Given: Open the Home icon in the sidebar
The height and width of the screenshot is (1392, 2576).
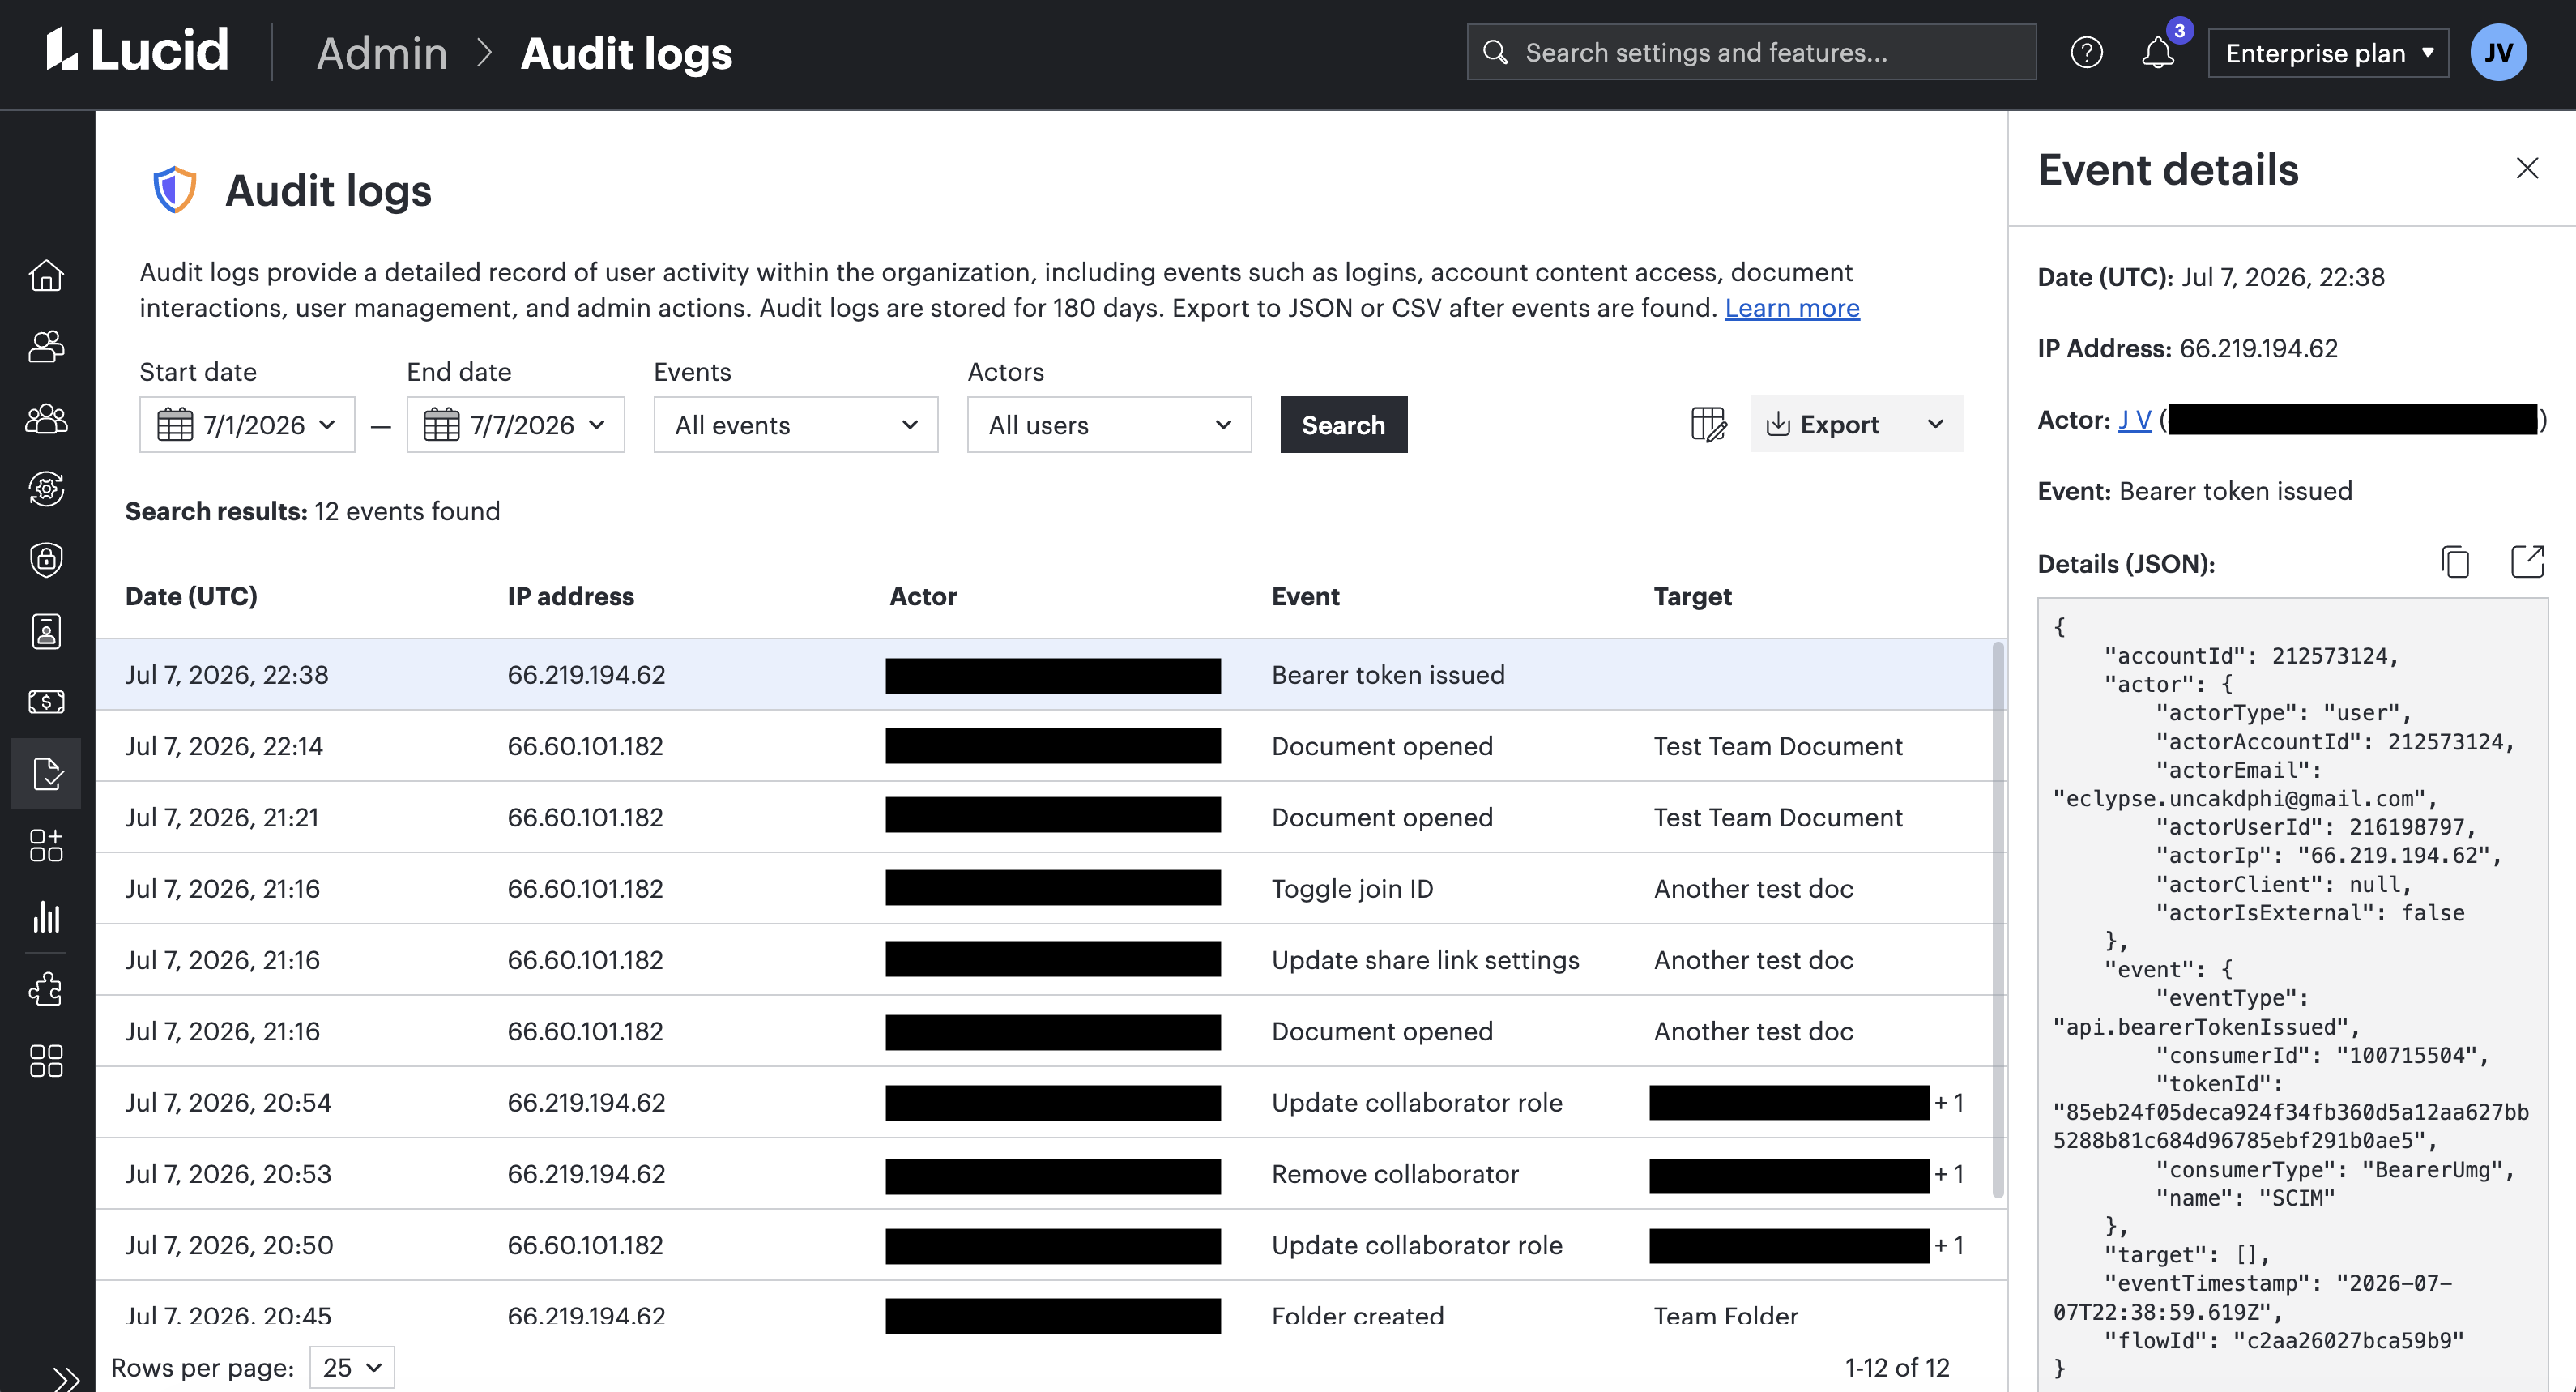Looking at the screenshot, I should 46,275.
